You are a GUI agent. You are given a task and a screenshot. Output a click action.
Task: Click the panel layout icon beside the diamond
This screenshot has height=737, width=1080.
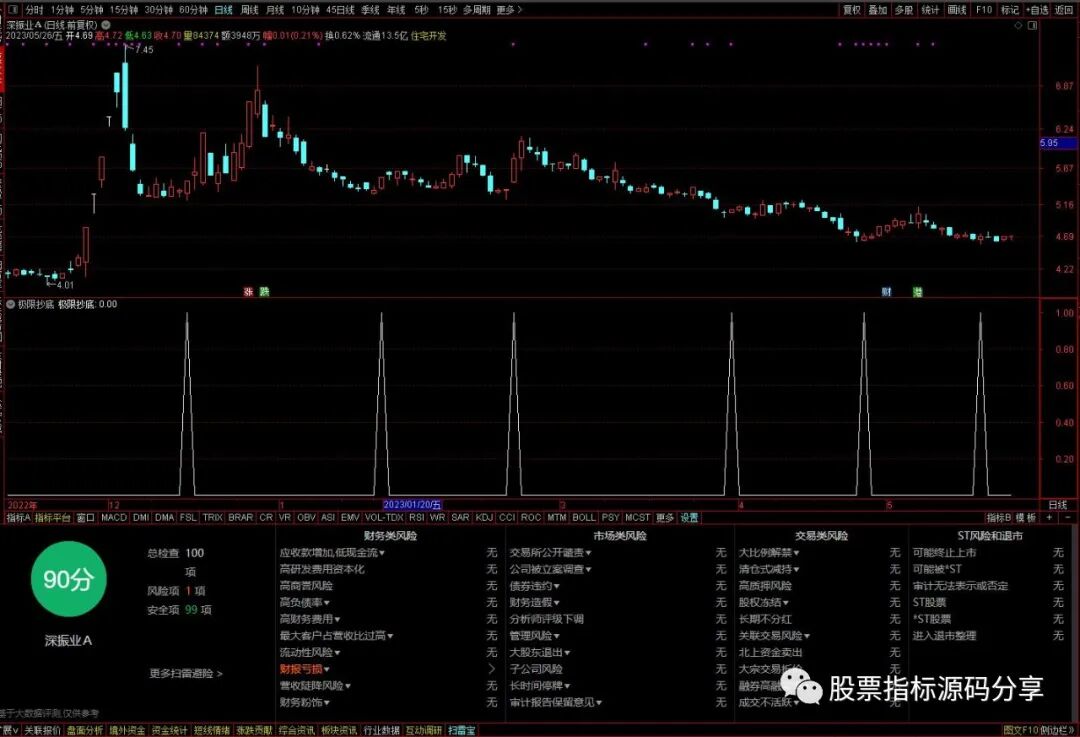point(1032,25)
